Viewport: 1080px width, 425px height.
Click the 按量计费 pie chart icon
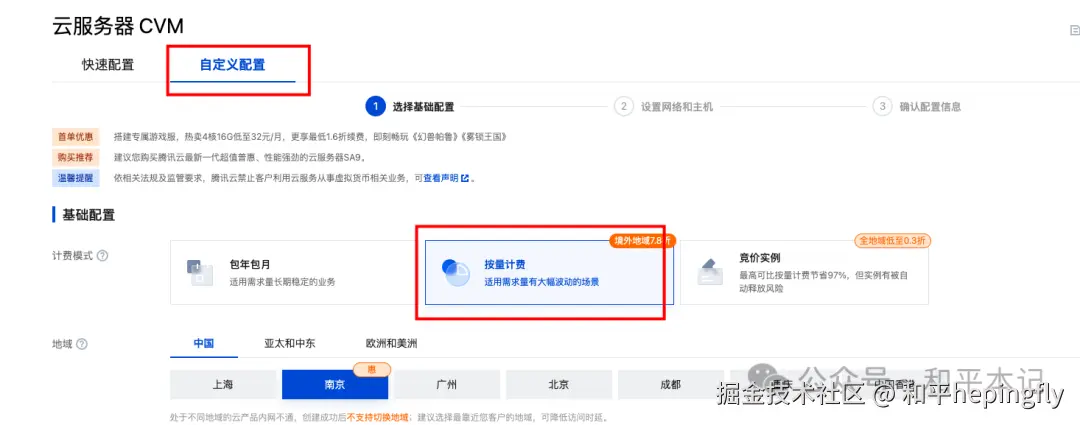455,273
